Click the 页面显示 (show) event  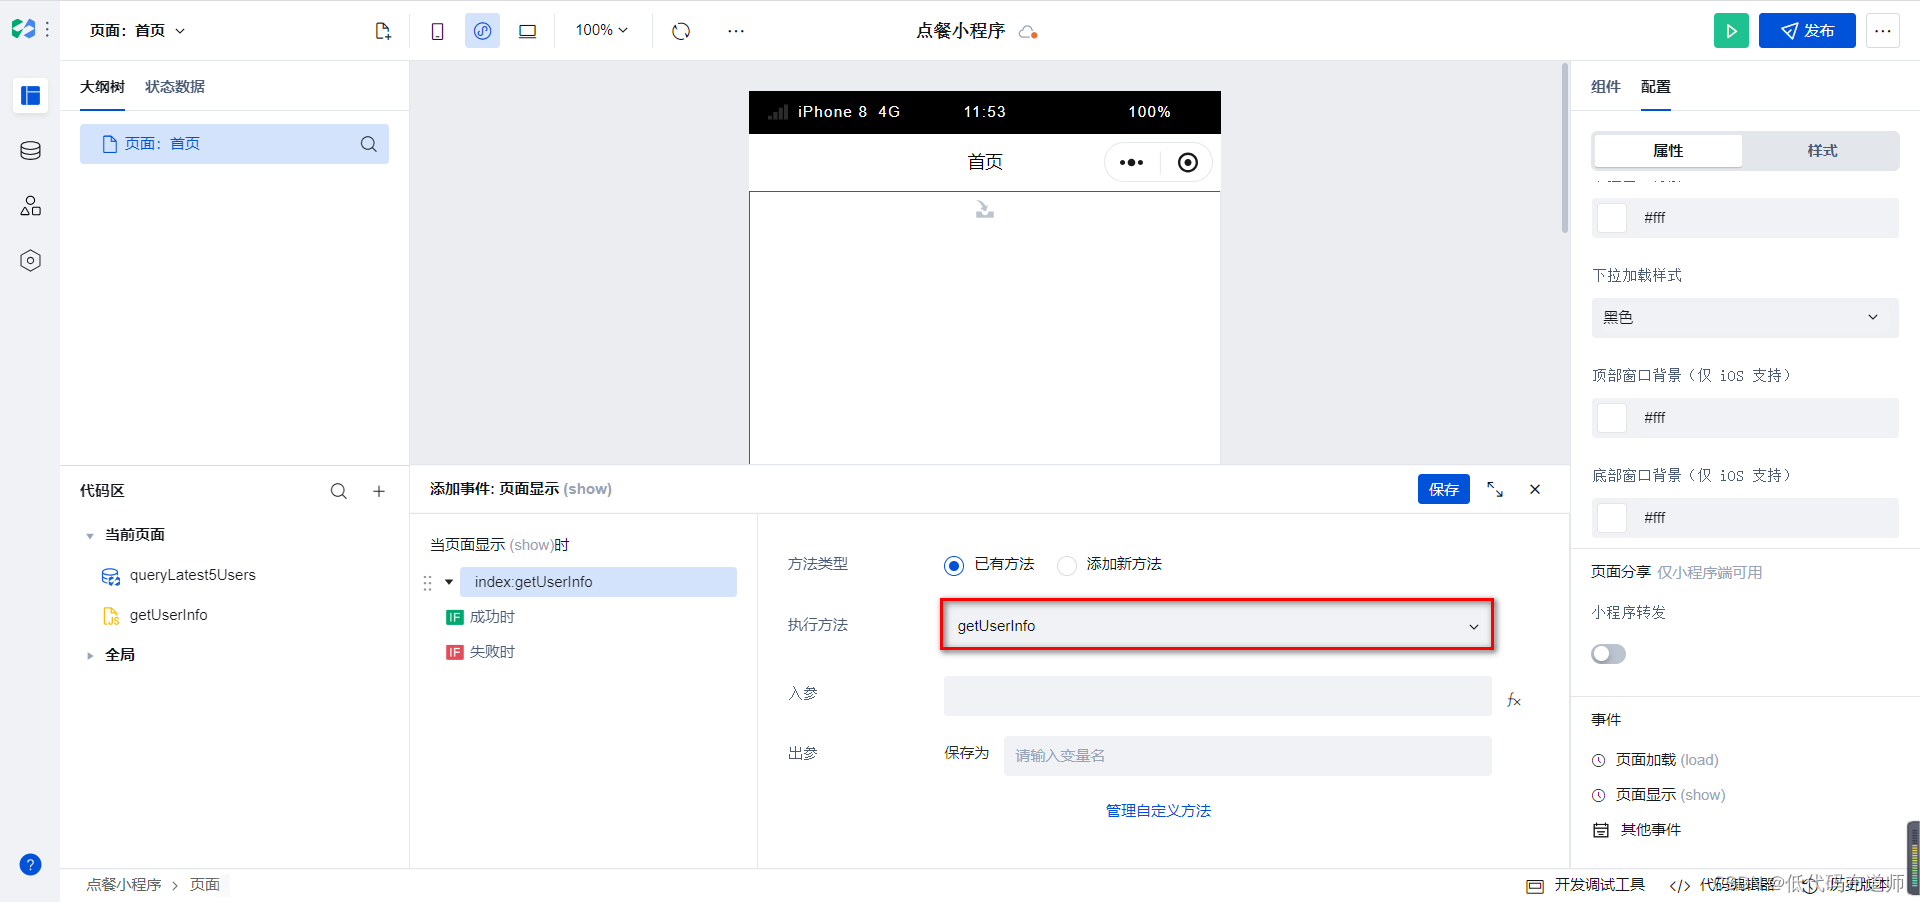(x=1659, y=795)
